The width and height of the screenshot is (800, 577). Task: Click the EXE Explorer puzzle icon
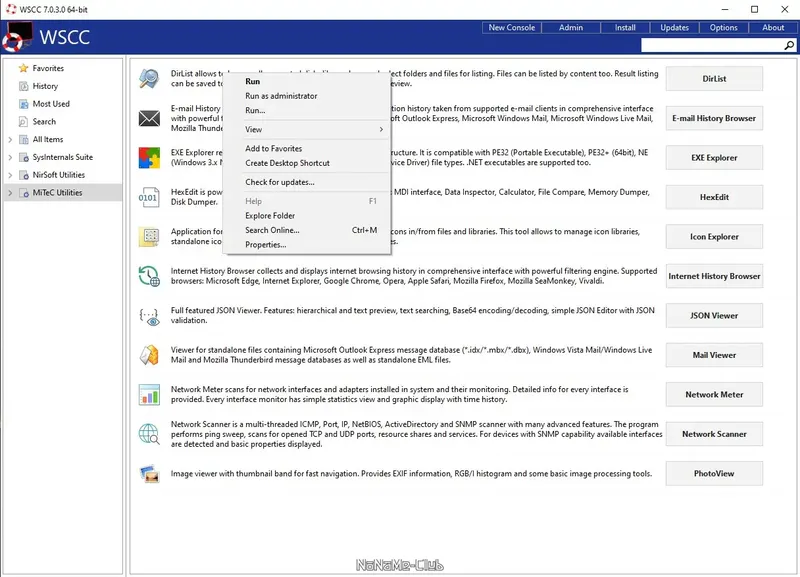(149, 158)
